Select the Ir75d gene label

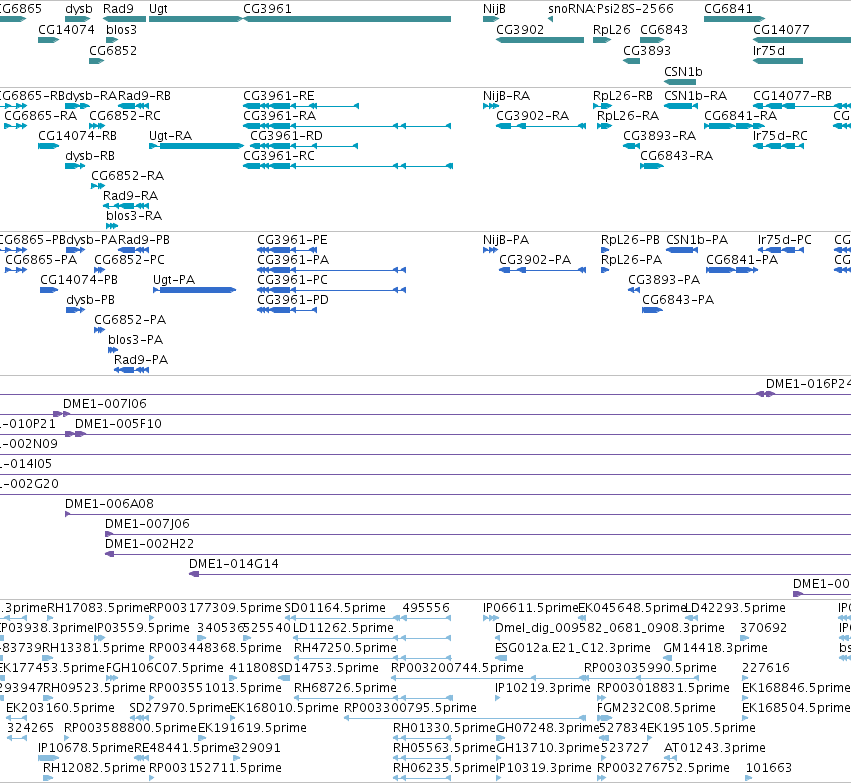tap(769, 51)
